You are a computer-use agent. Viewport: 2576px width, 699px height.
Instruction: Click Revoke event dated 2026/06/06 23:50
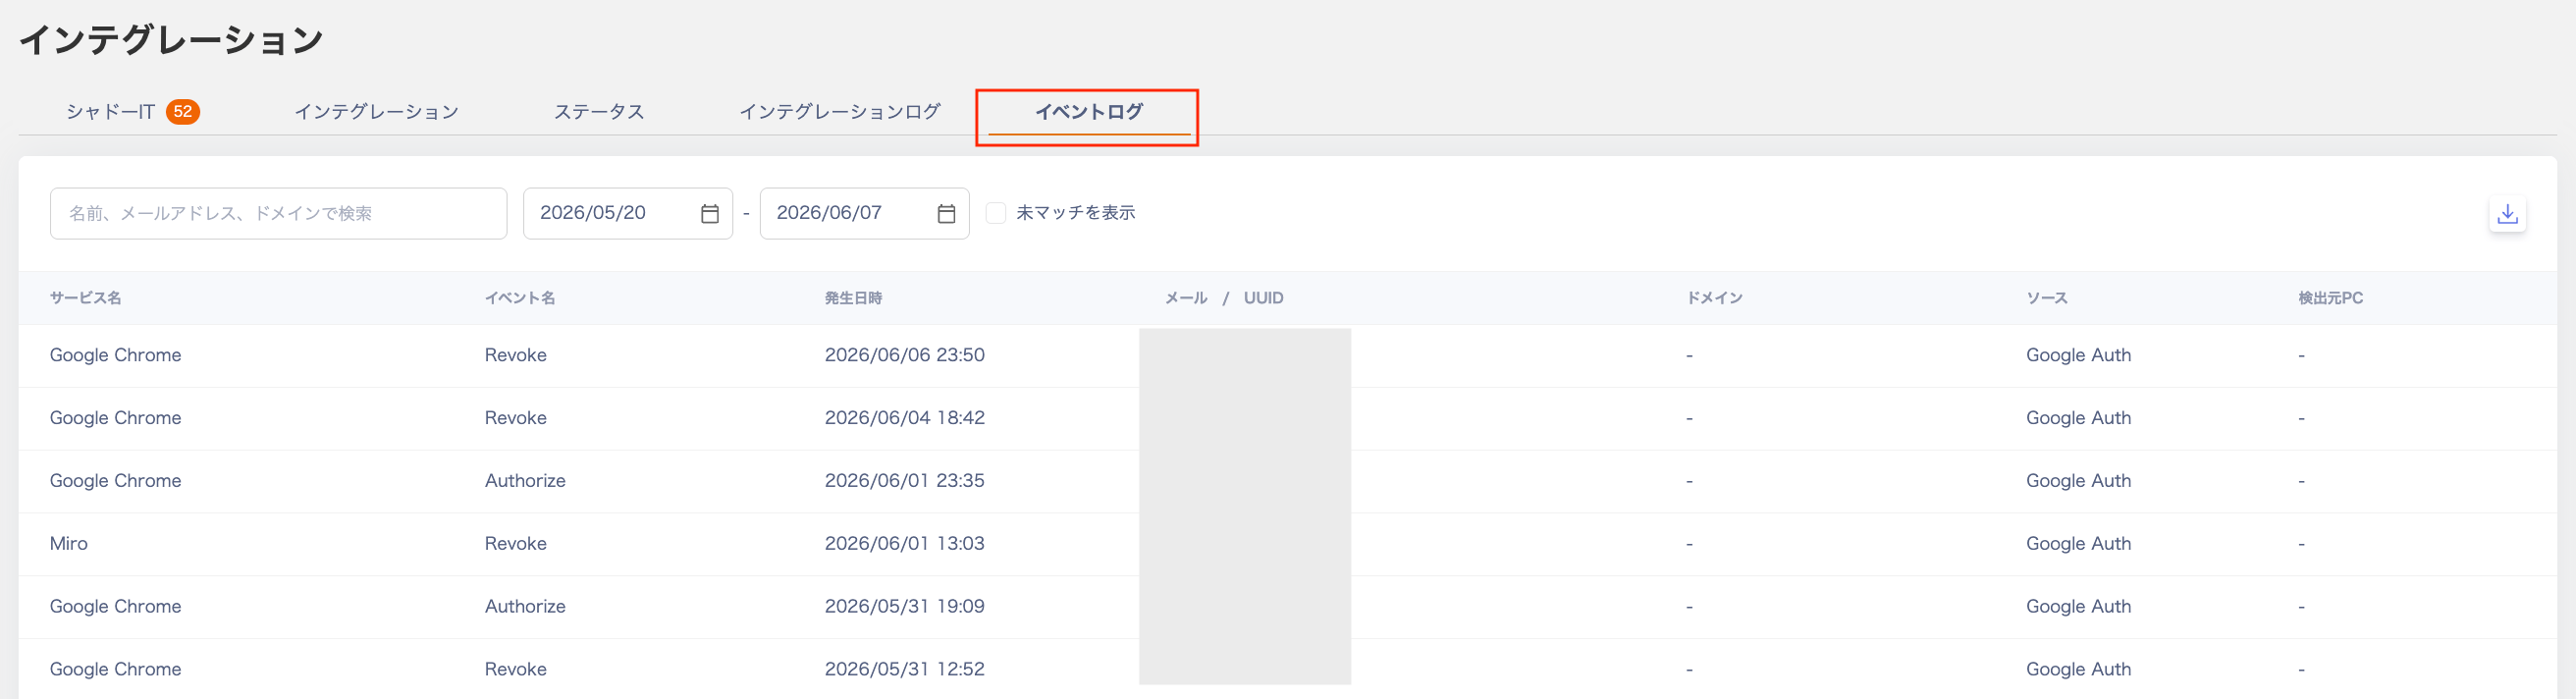[x=516, y=355]
